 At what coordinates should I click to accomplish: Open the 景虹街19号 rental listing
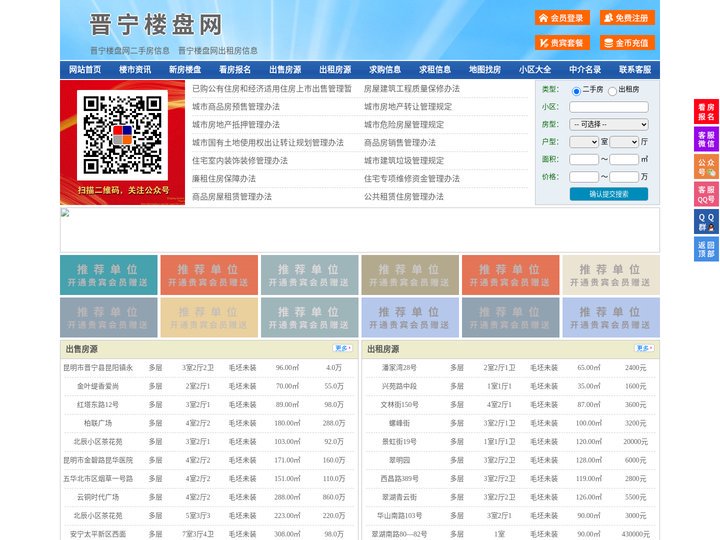tap(399, 441)
